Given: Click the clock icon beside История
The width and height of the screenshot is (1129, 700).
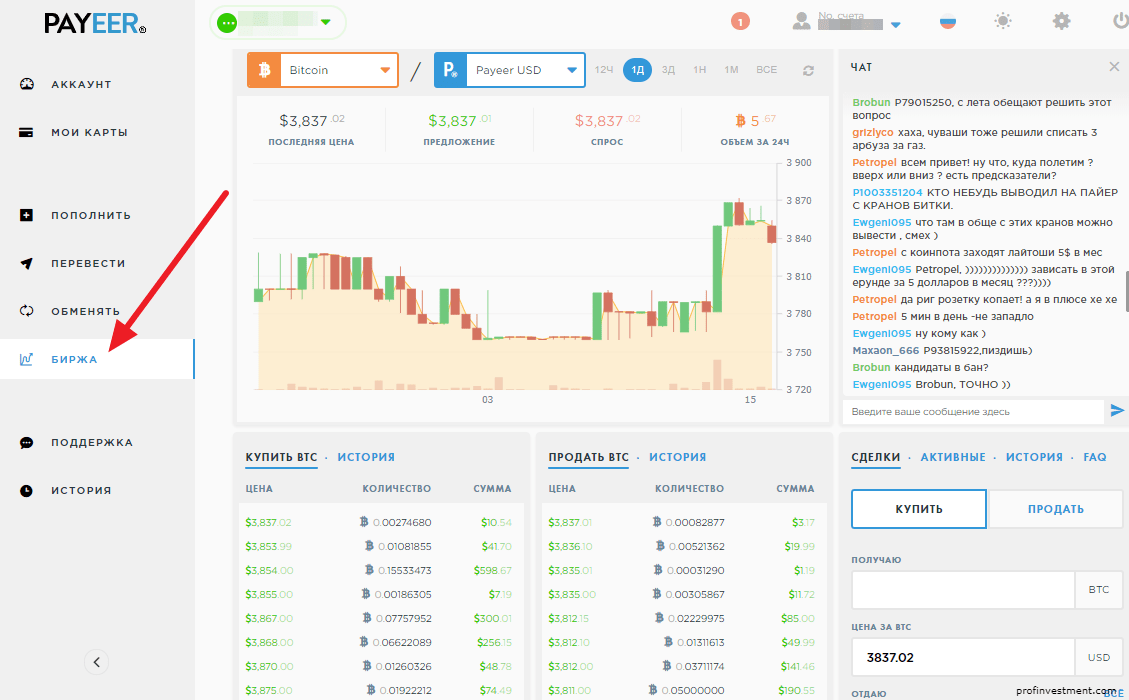Looking at the screenshot, I should tap(27, 490).
